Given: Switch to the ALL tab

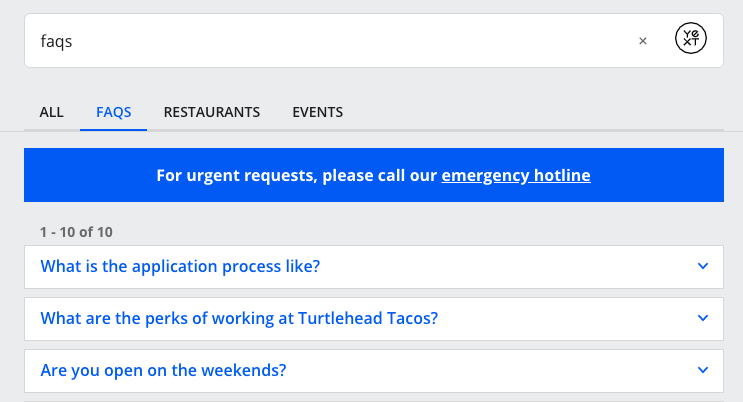Looking at the screenshot, I should tap(52, 112).
